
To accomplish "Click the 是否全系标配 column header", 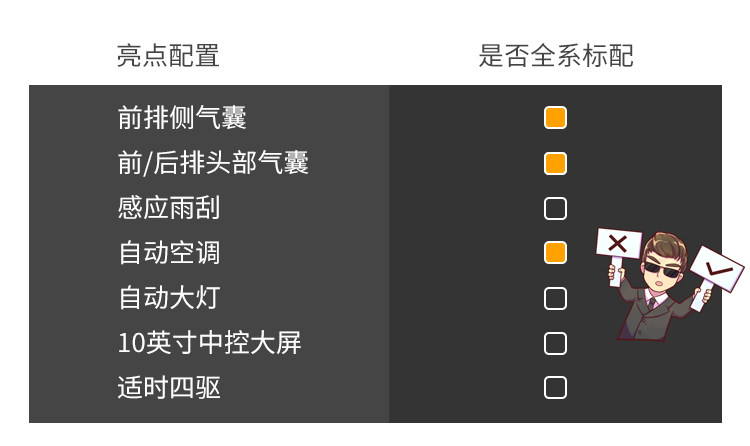I will pos(555,56).
